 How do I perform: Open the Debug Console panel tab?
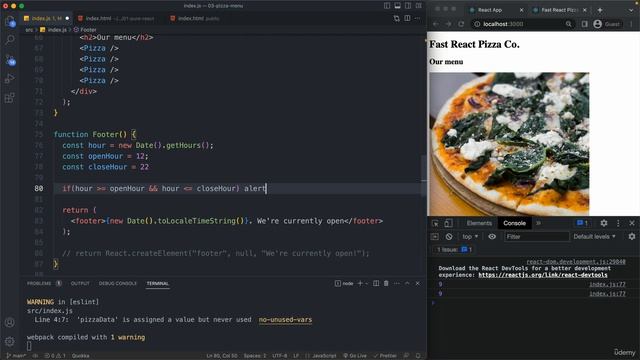118,283
